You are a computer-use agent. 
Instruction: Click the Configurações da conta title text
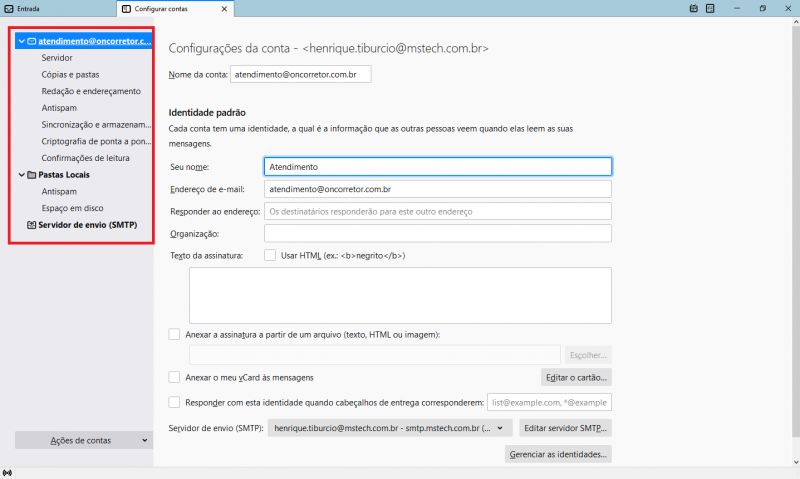[329, 48]
